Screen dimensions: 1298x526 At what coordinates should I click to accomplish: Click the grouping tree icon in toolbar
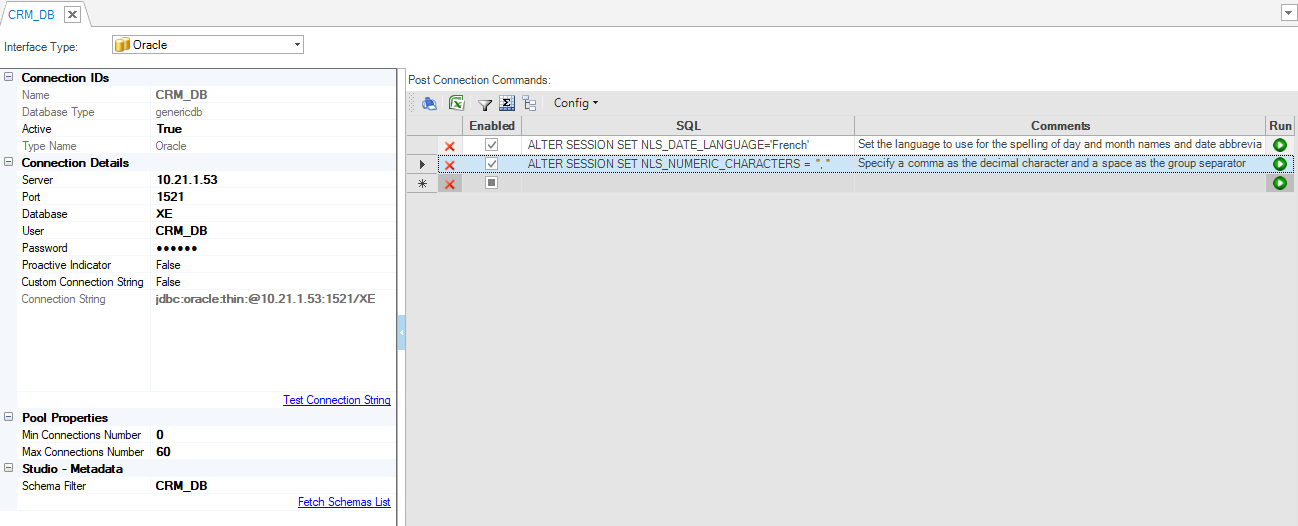pos(529,103)
